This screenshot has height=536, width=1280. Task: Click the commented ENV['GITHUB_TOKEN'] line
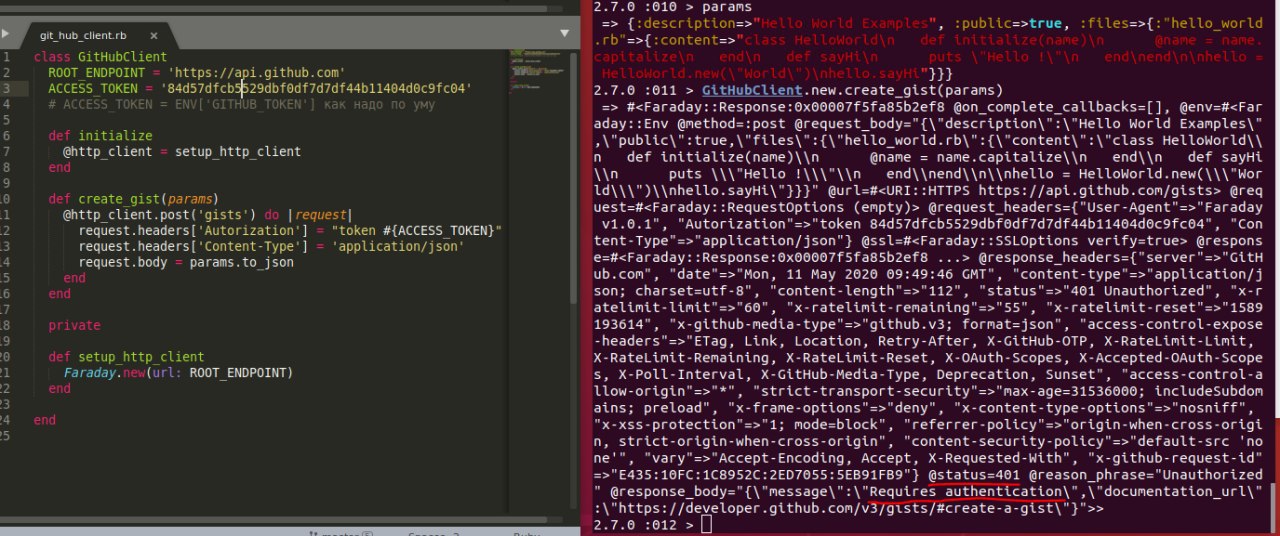[x=241, y=104]
